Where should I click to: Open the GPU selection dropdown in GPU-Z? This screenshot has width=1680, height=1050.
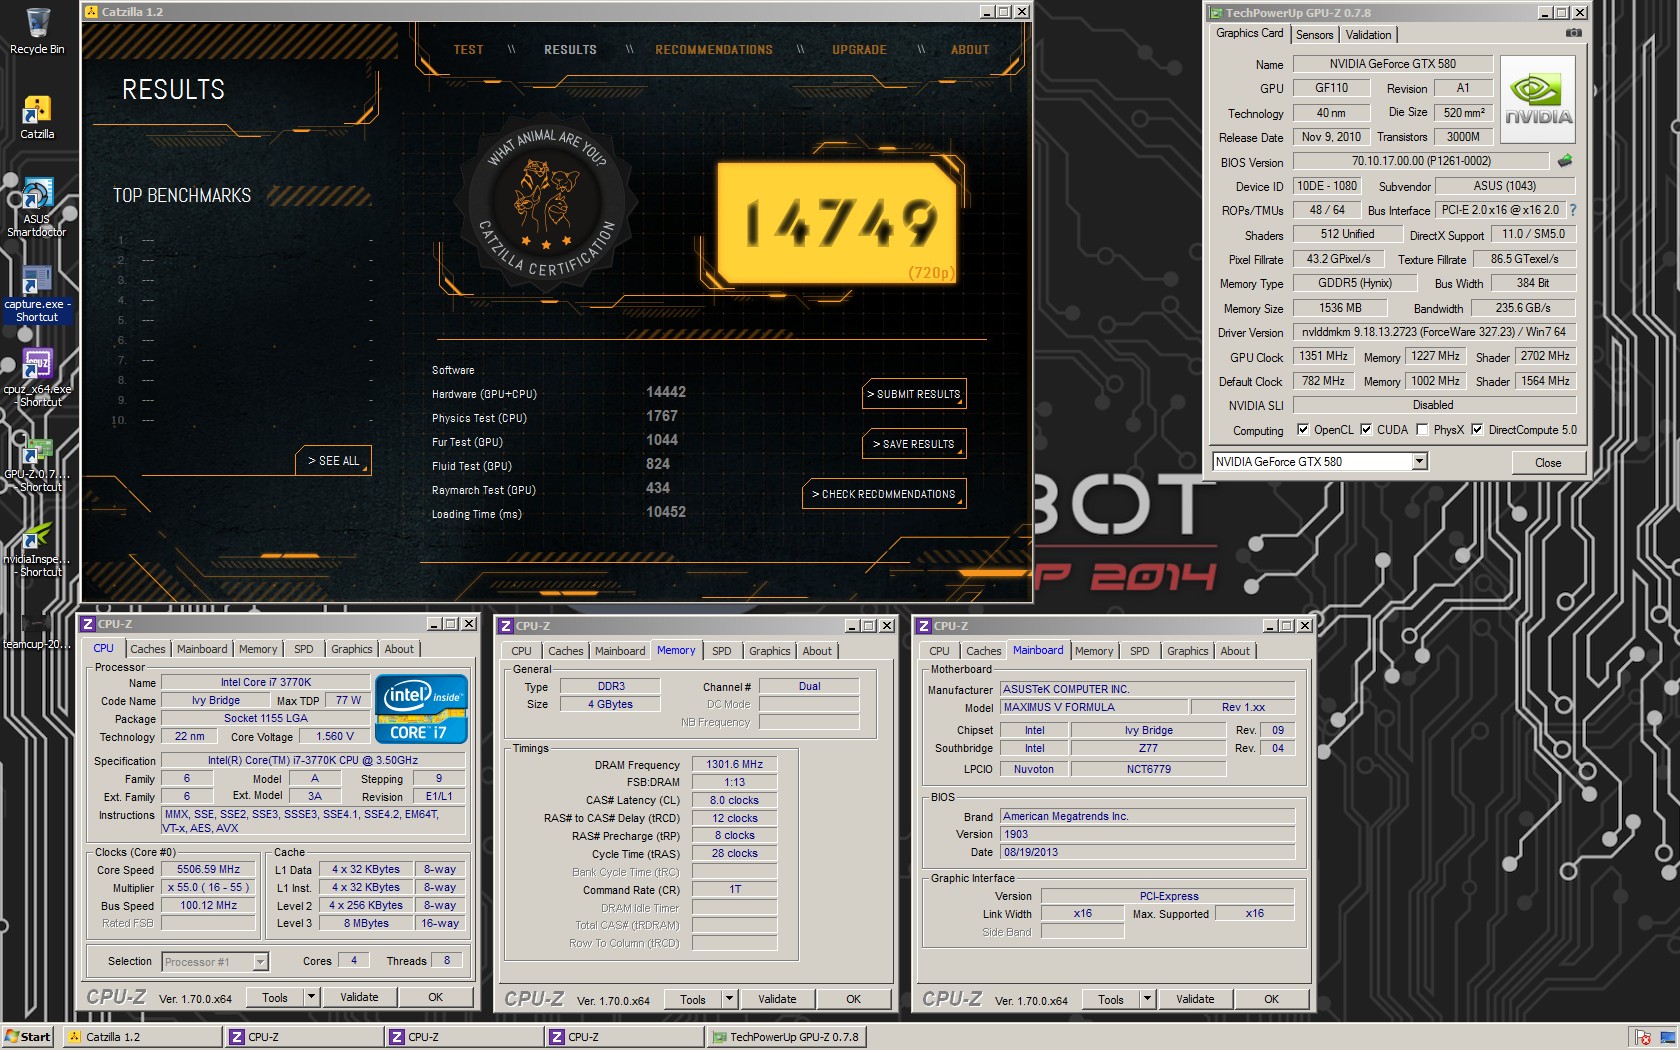(x=1419, y=461)
